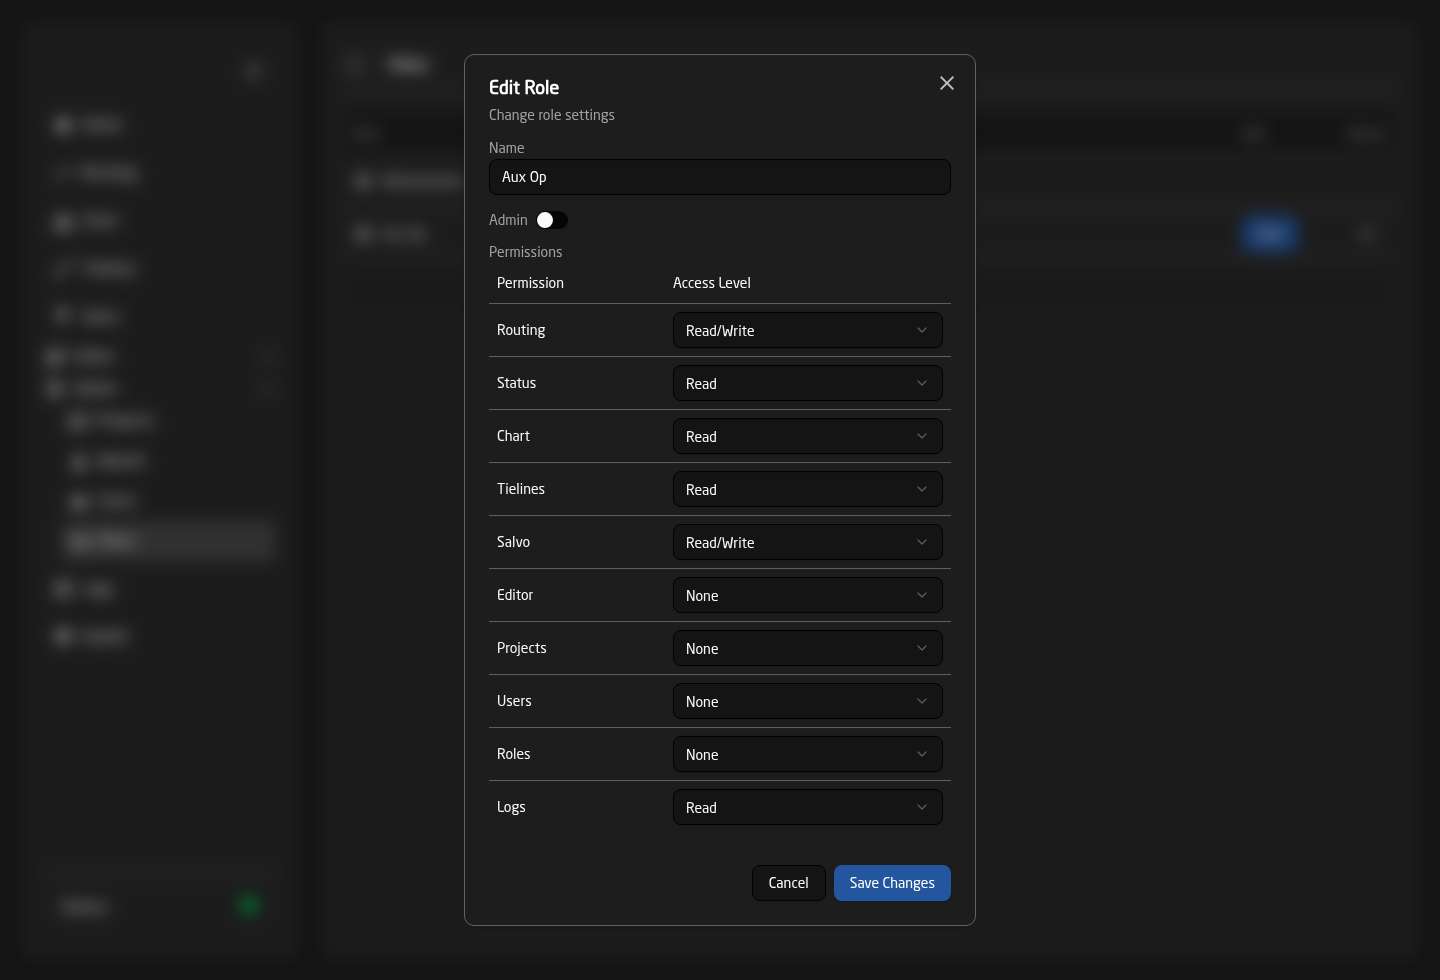The width and height of the screenshot is (1440, 980).
Task: Open Tielines access level dropdown
Action: tap(808, 489)
